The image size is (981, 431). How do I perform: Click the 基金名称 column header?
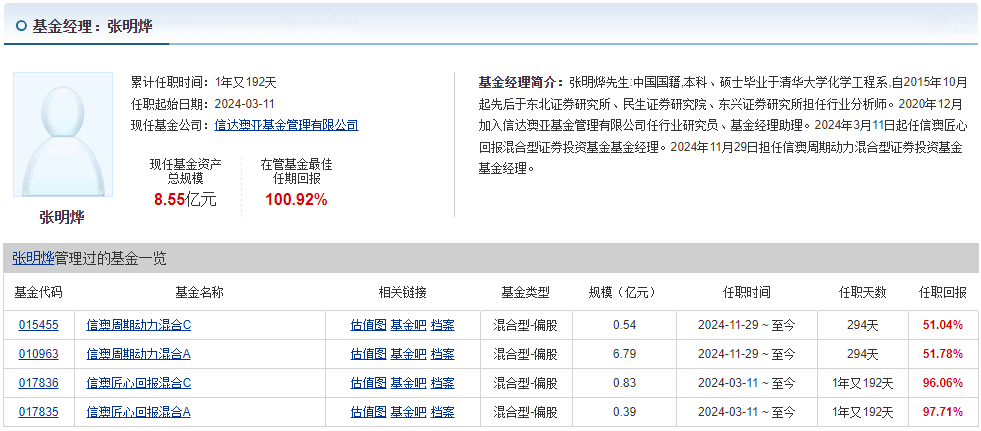click(200, 292)
